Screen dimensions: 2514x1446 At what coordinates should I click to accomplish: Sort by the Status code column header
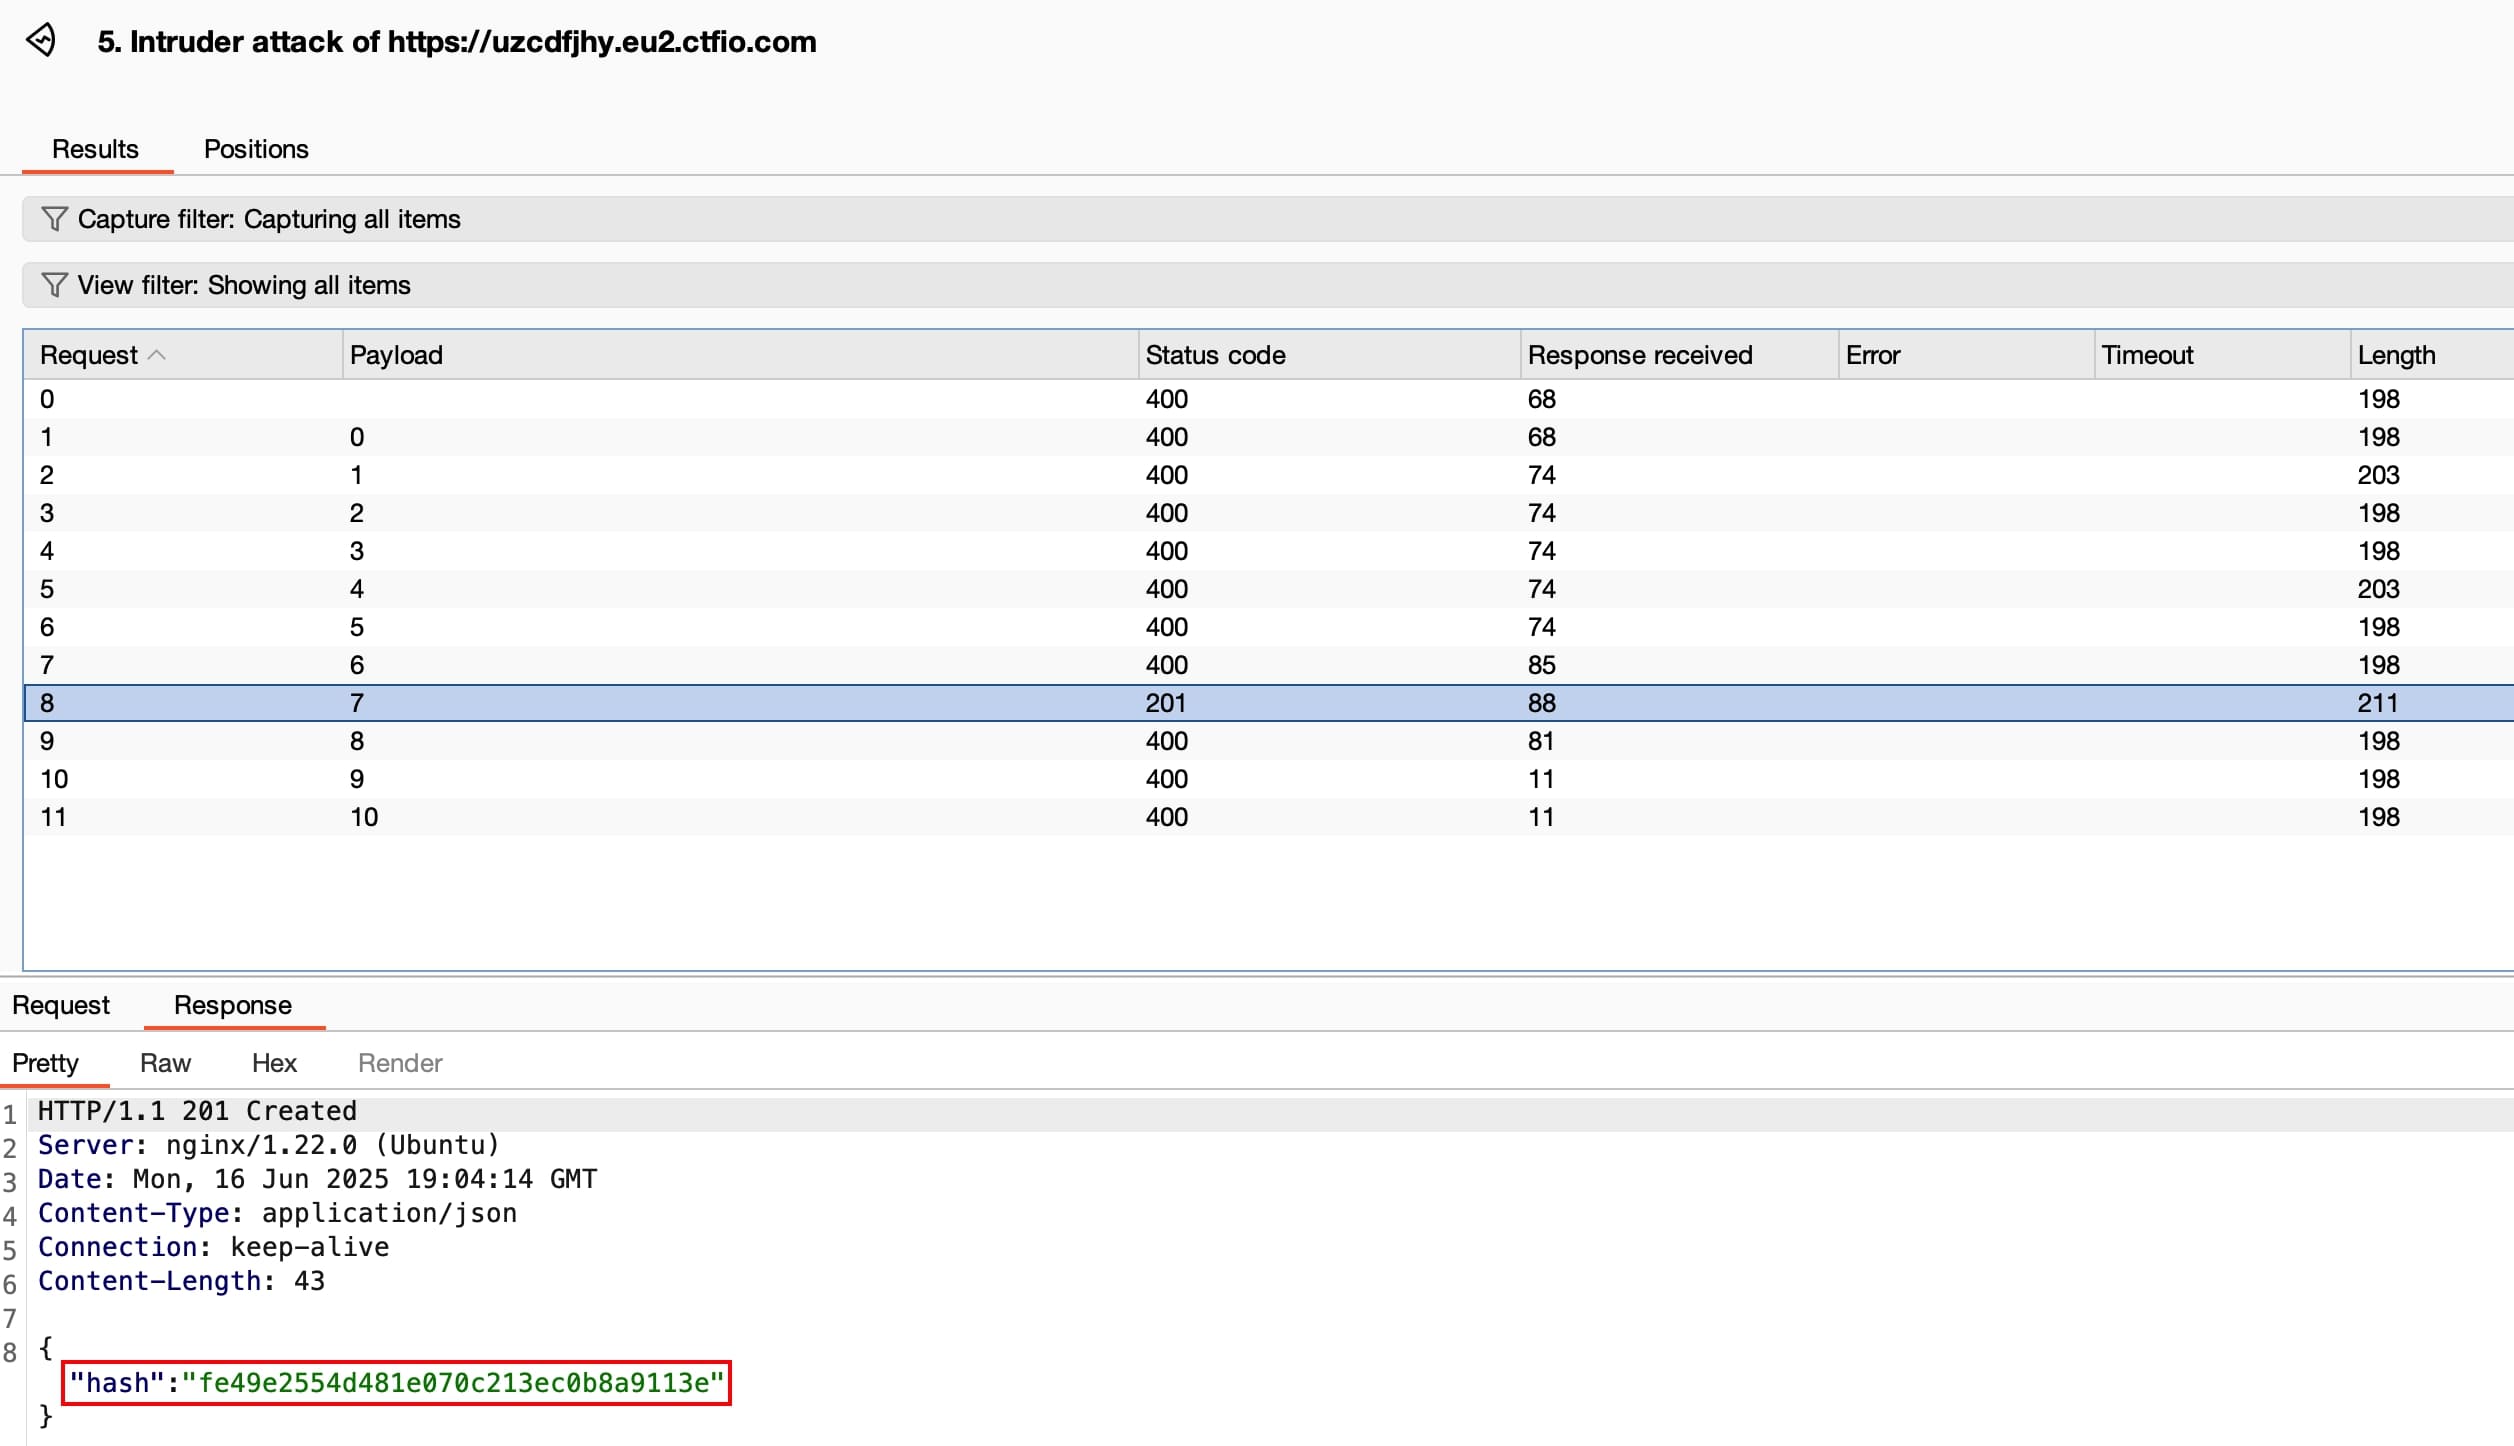[x=1329, y=355]
